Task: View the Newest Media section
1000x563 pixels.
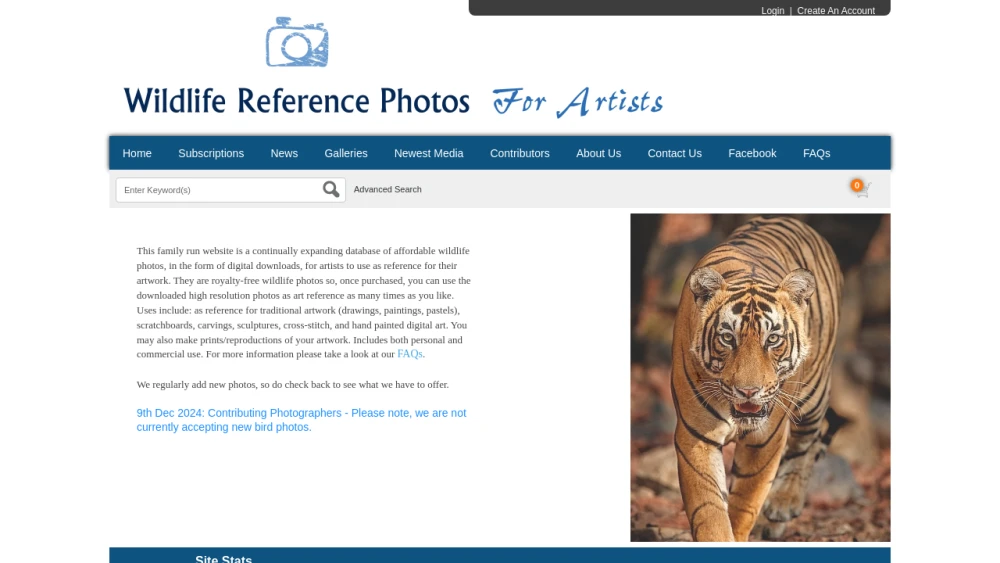Action: tap(429, 153)
